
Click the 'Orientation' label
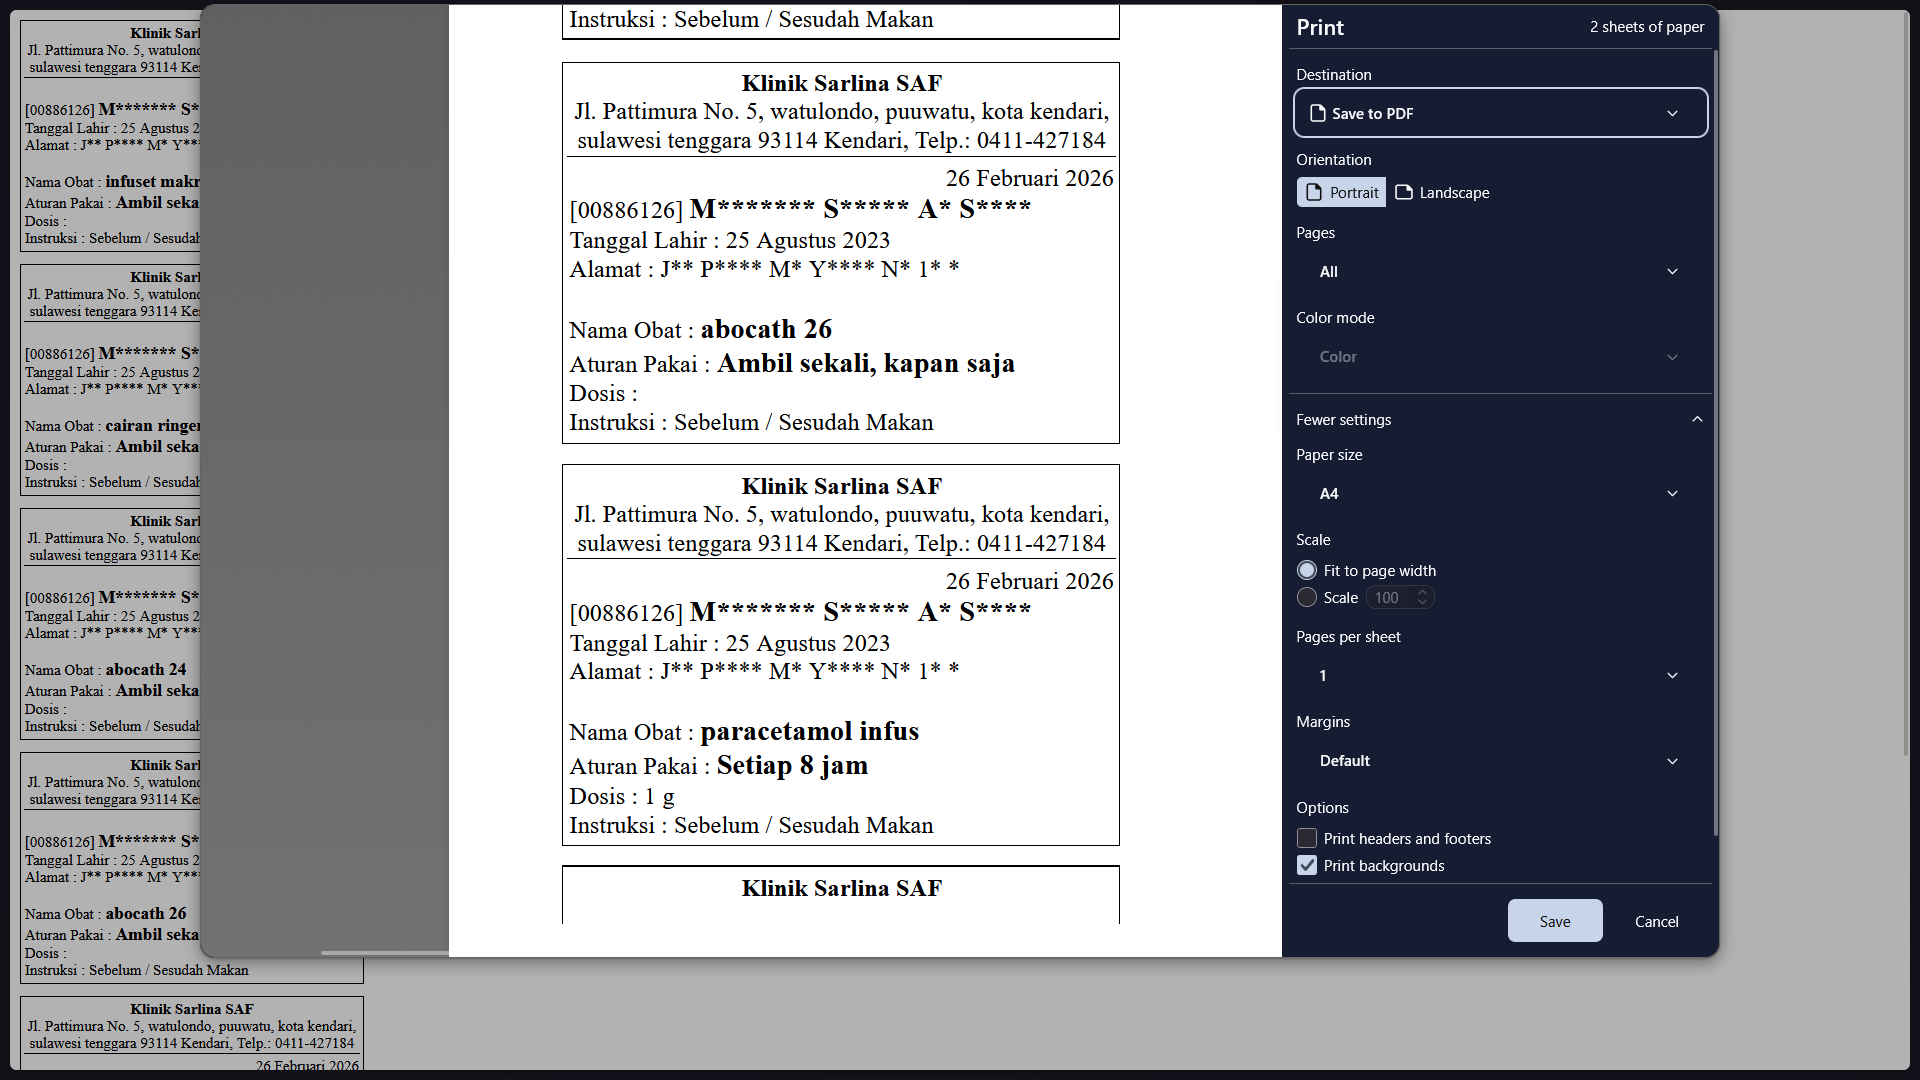click(1334, 160)
